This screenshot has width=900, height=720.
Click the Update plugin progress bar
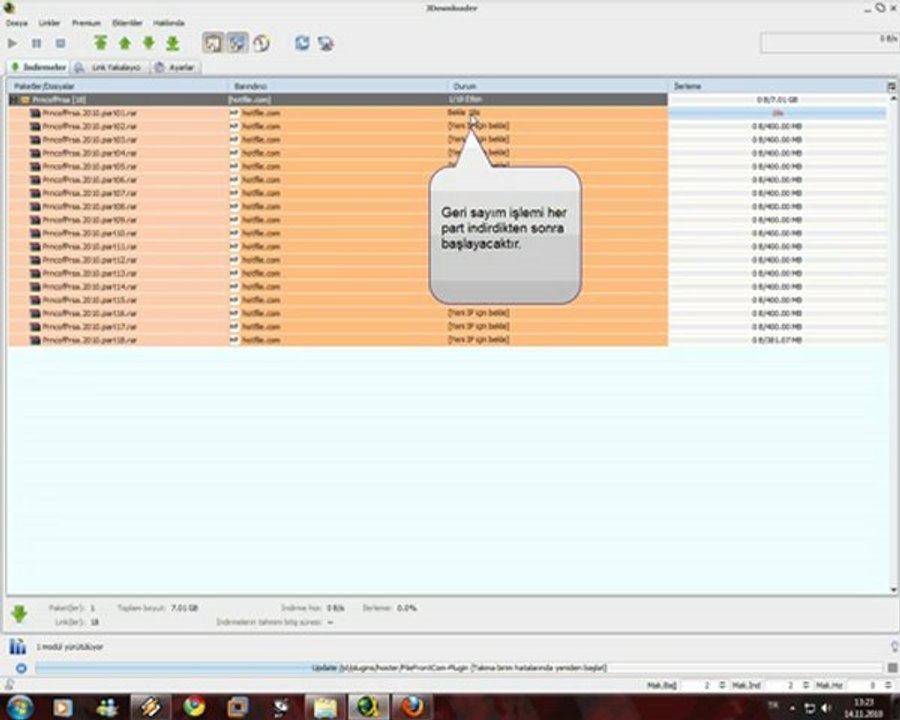(x=459, y=668)
